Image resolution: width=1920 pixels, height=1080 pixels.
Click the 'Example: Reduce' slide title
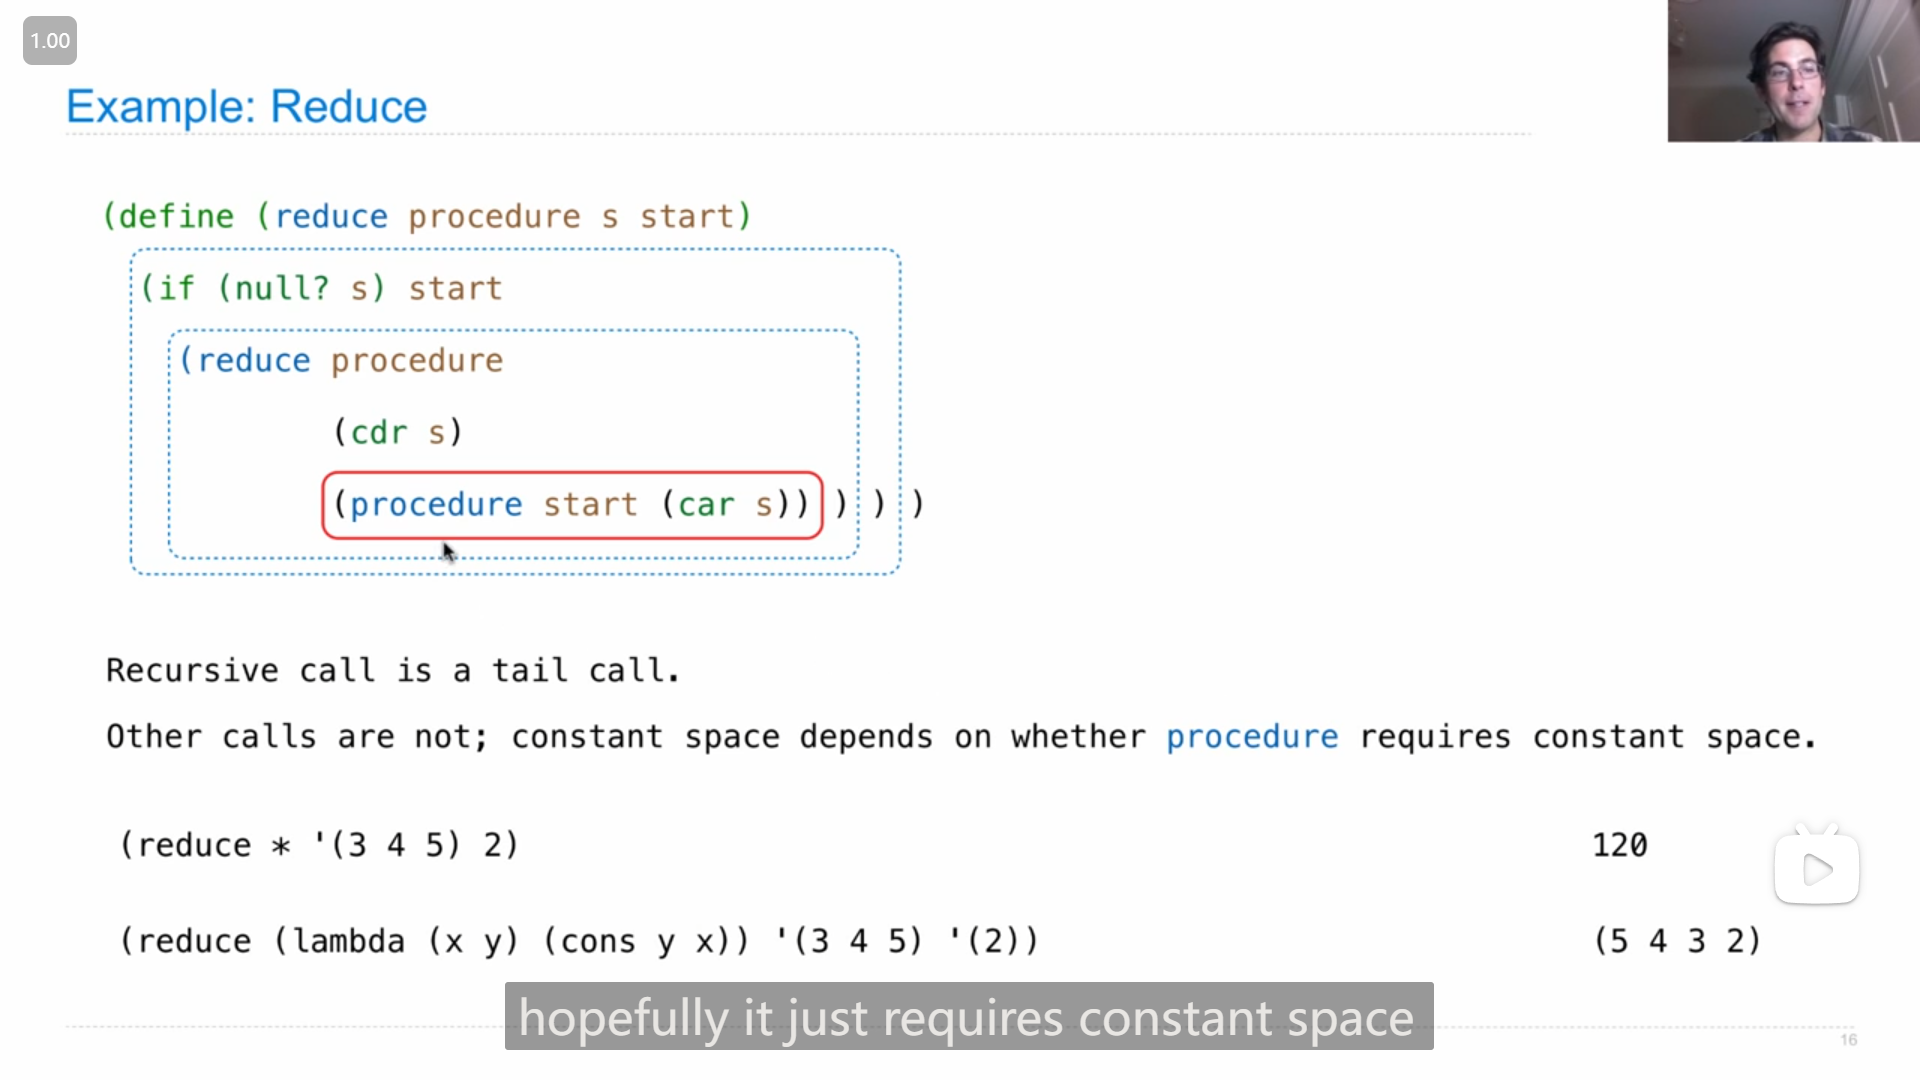tap(246, 107)
